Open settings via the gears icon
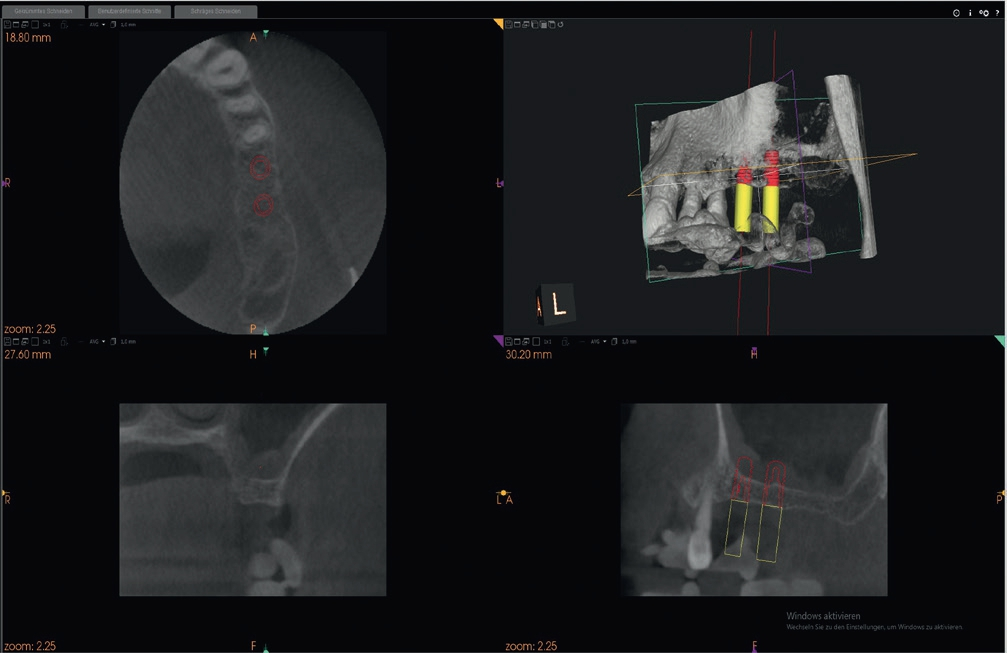 point(983,13)
